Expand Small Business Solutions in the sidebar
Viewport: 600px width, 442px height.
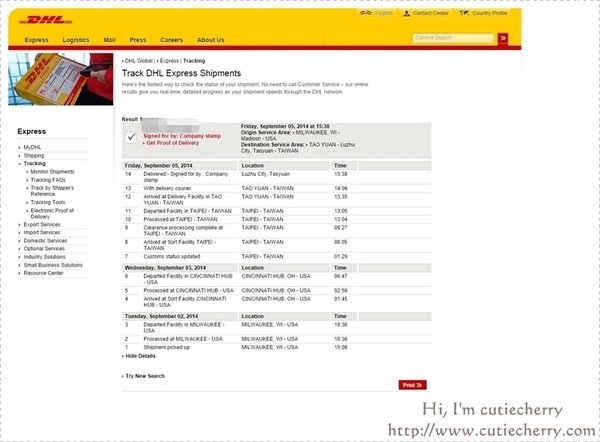(53, 265)
